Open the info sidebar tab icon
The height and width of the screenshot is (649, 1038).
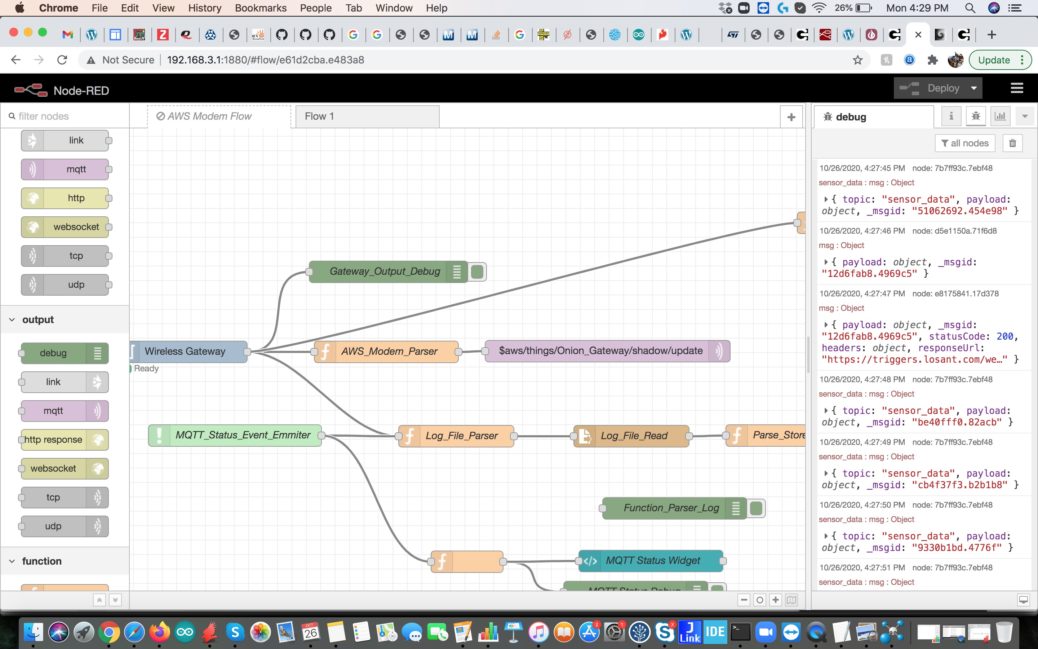click(951, 117)
